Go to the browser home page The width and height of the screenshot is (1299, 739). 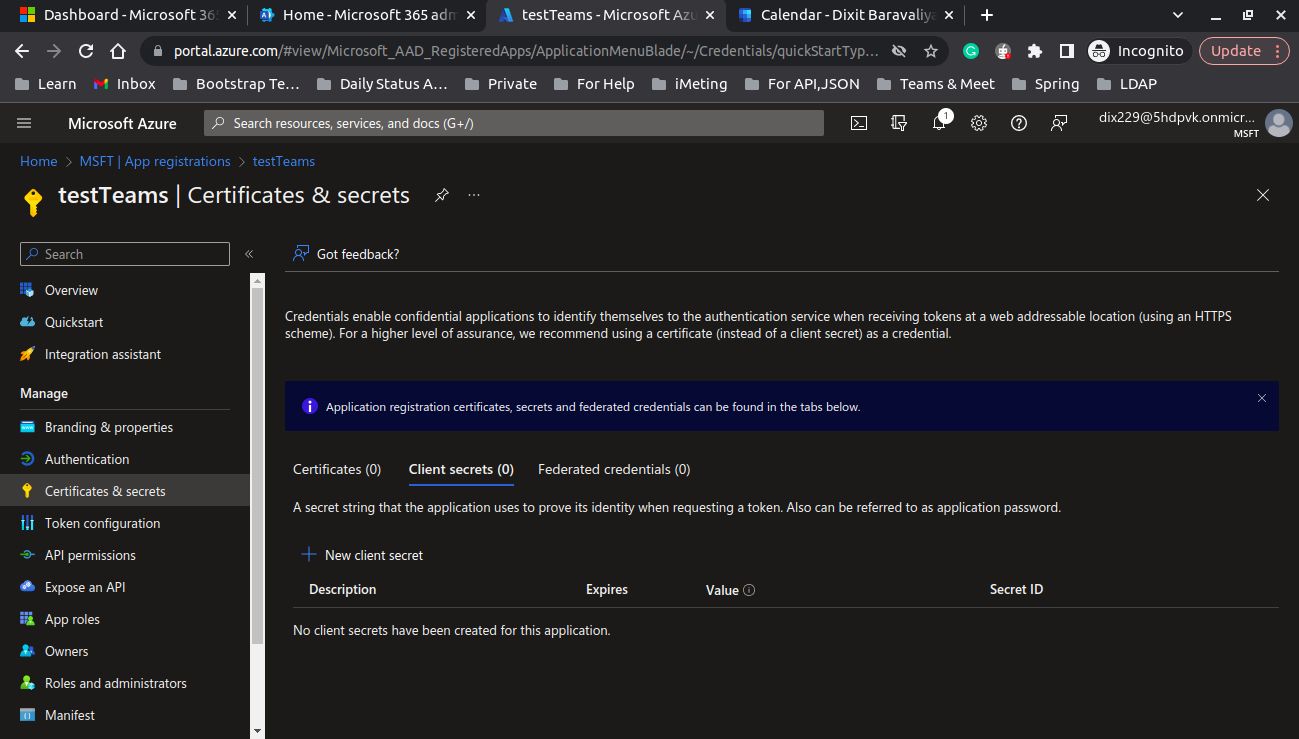[x=118, y=51]
